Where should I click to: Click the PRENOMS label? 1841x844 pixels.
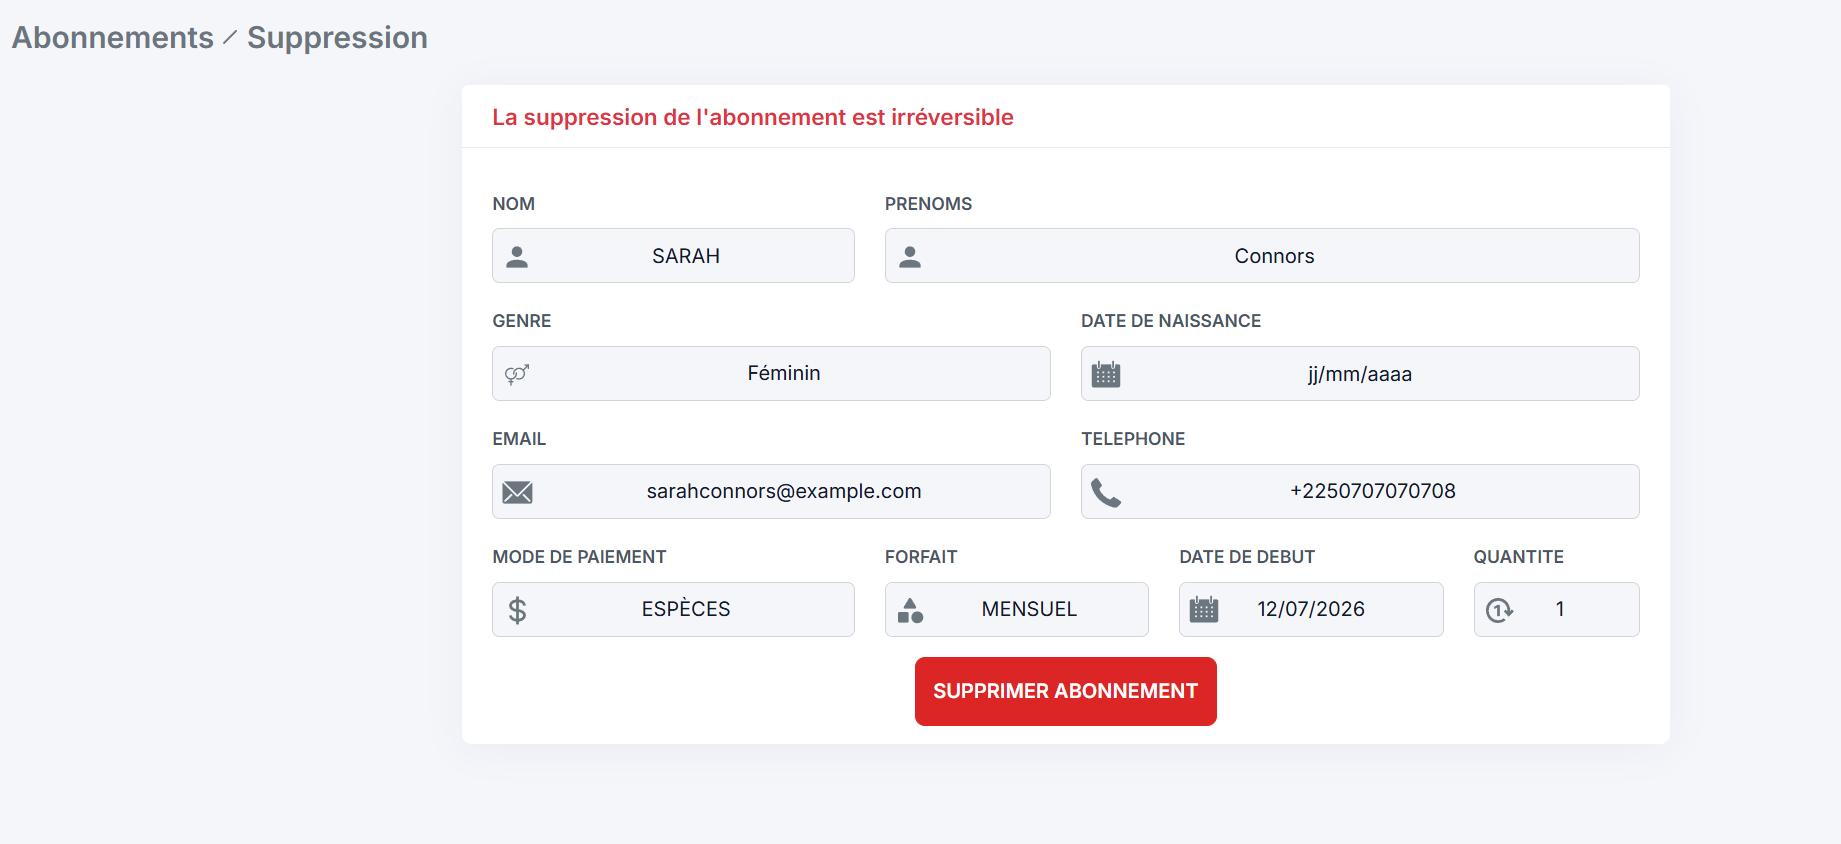[x=929, y=204]
